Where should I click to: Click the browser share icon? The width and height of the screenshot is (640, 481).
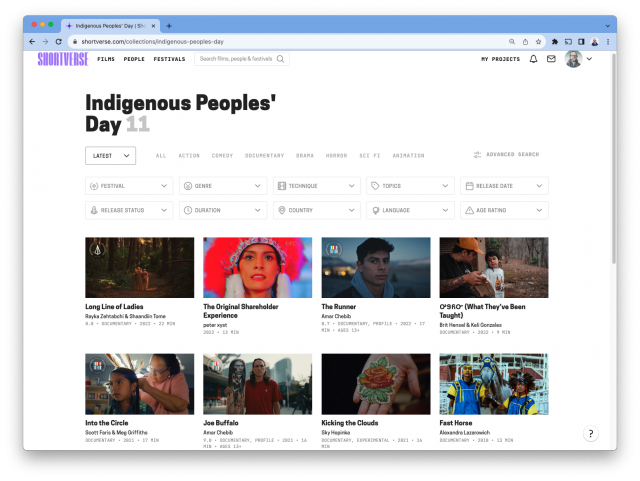(x=525, y=42)
